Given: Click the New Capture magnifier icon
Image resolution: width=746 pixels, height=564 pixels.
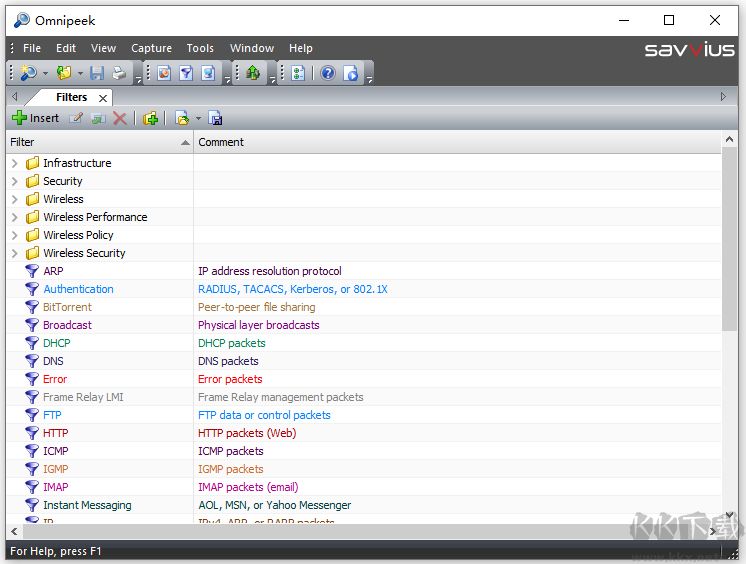Looking at the screenshot, I should tap(28, 73).
